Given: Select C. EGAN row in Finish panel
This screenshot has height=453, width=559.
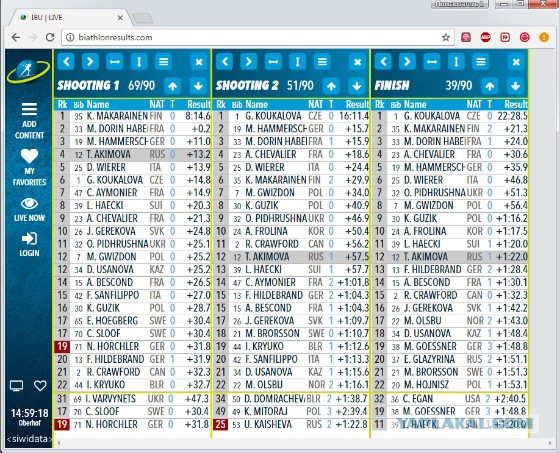Looking at the screenshot, I should click(450, 399).
